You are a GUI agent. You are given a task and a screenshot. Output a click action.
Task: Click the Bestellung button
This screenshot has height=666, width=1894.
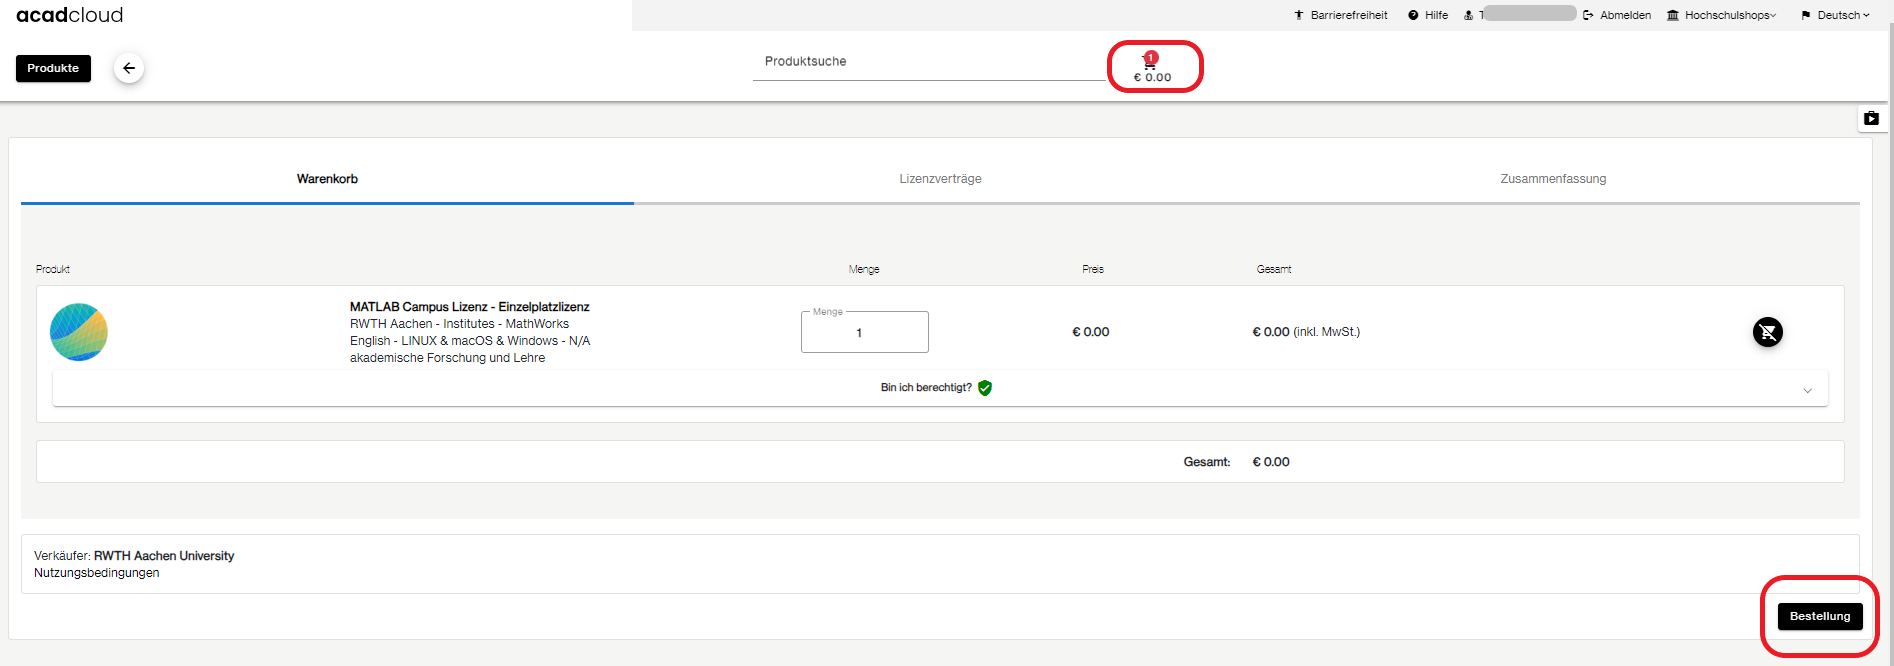tap(1819, 616)
